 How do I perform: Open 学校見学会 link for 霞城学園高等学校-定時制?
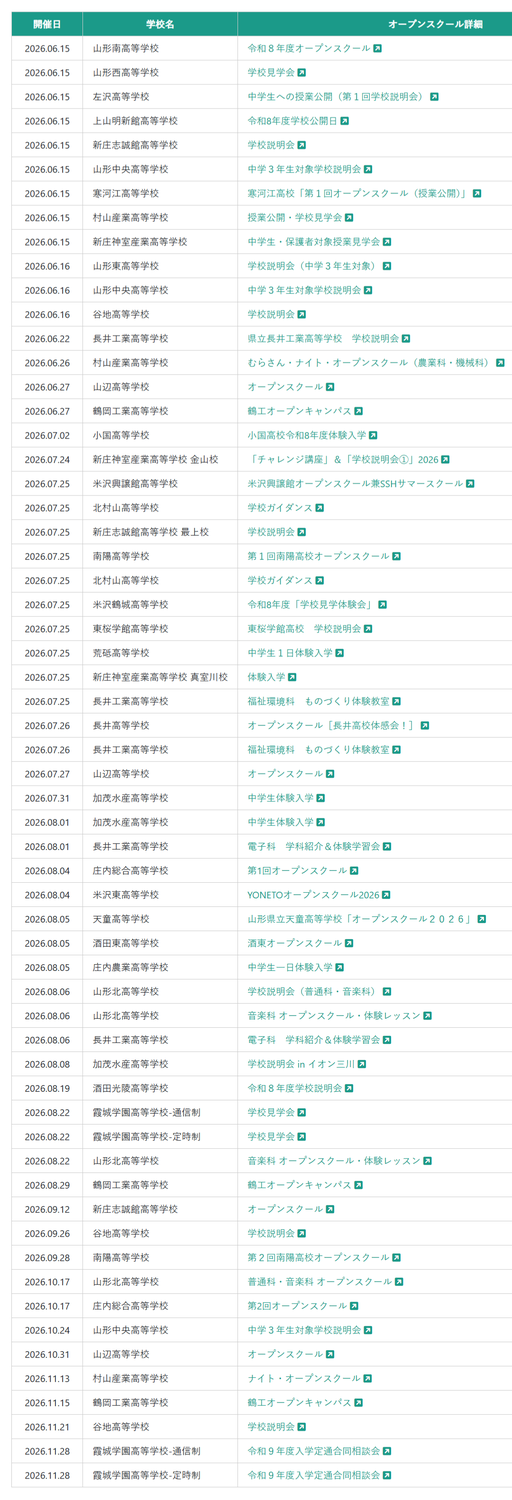(271, 1137)
